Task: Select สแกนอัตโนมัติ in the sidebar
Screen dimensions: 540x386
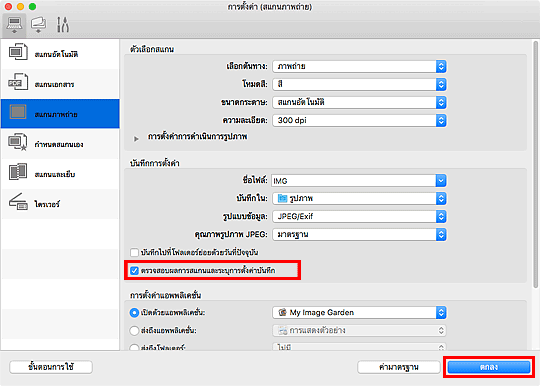Action: (x=60, y=54)
